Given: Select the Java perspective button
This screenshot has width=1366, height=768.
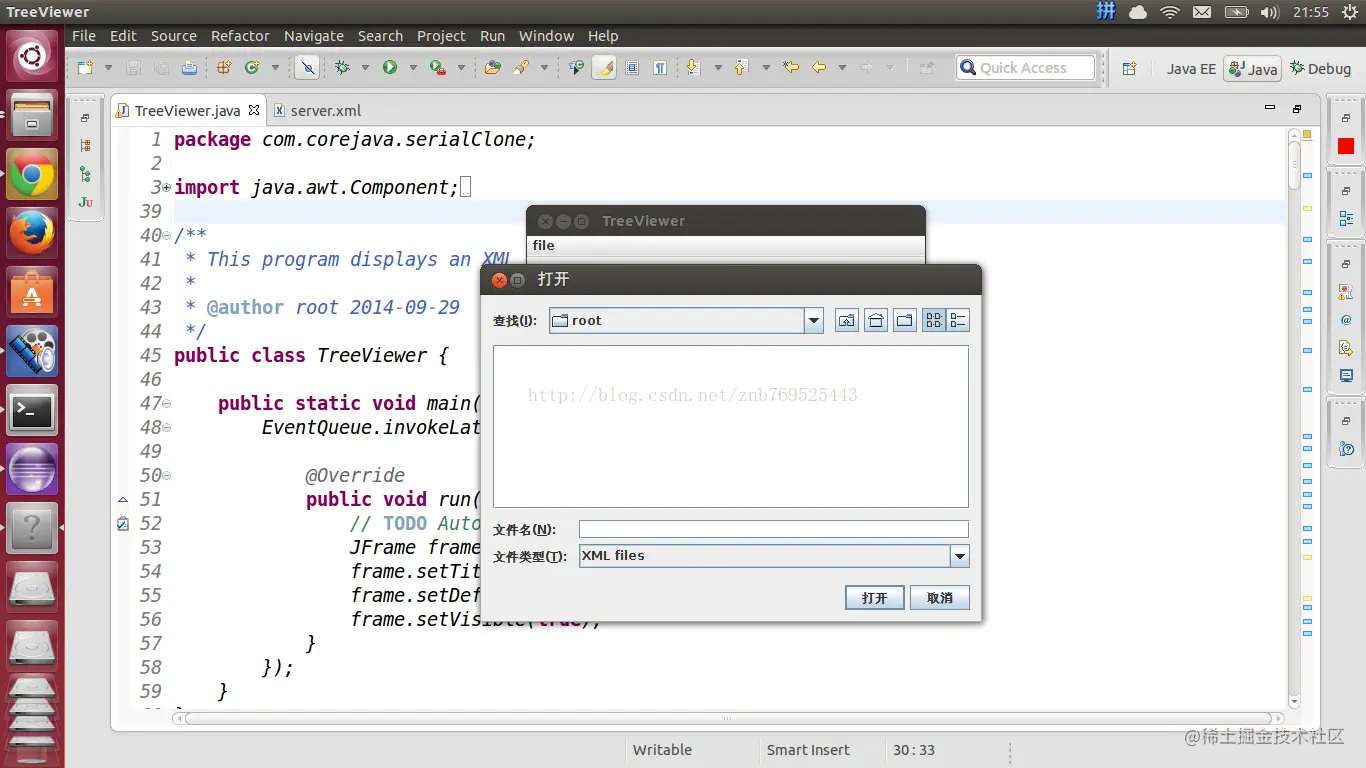Looking at the screenshot, I should (1253, 69).
